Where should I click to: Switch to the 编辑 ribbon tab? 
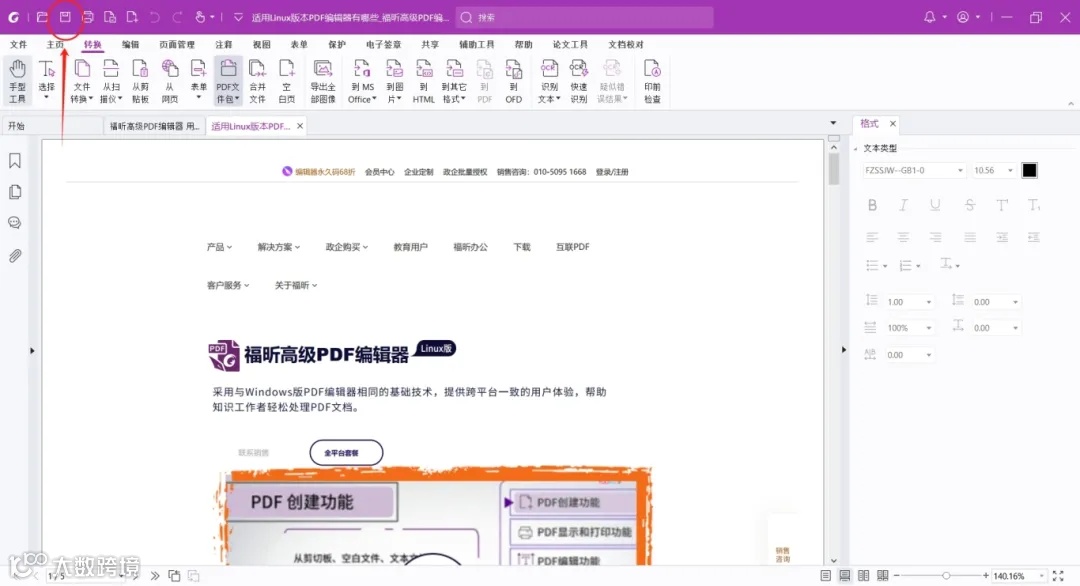(130, 44)
